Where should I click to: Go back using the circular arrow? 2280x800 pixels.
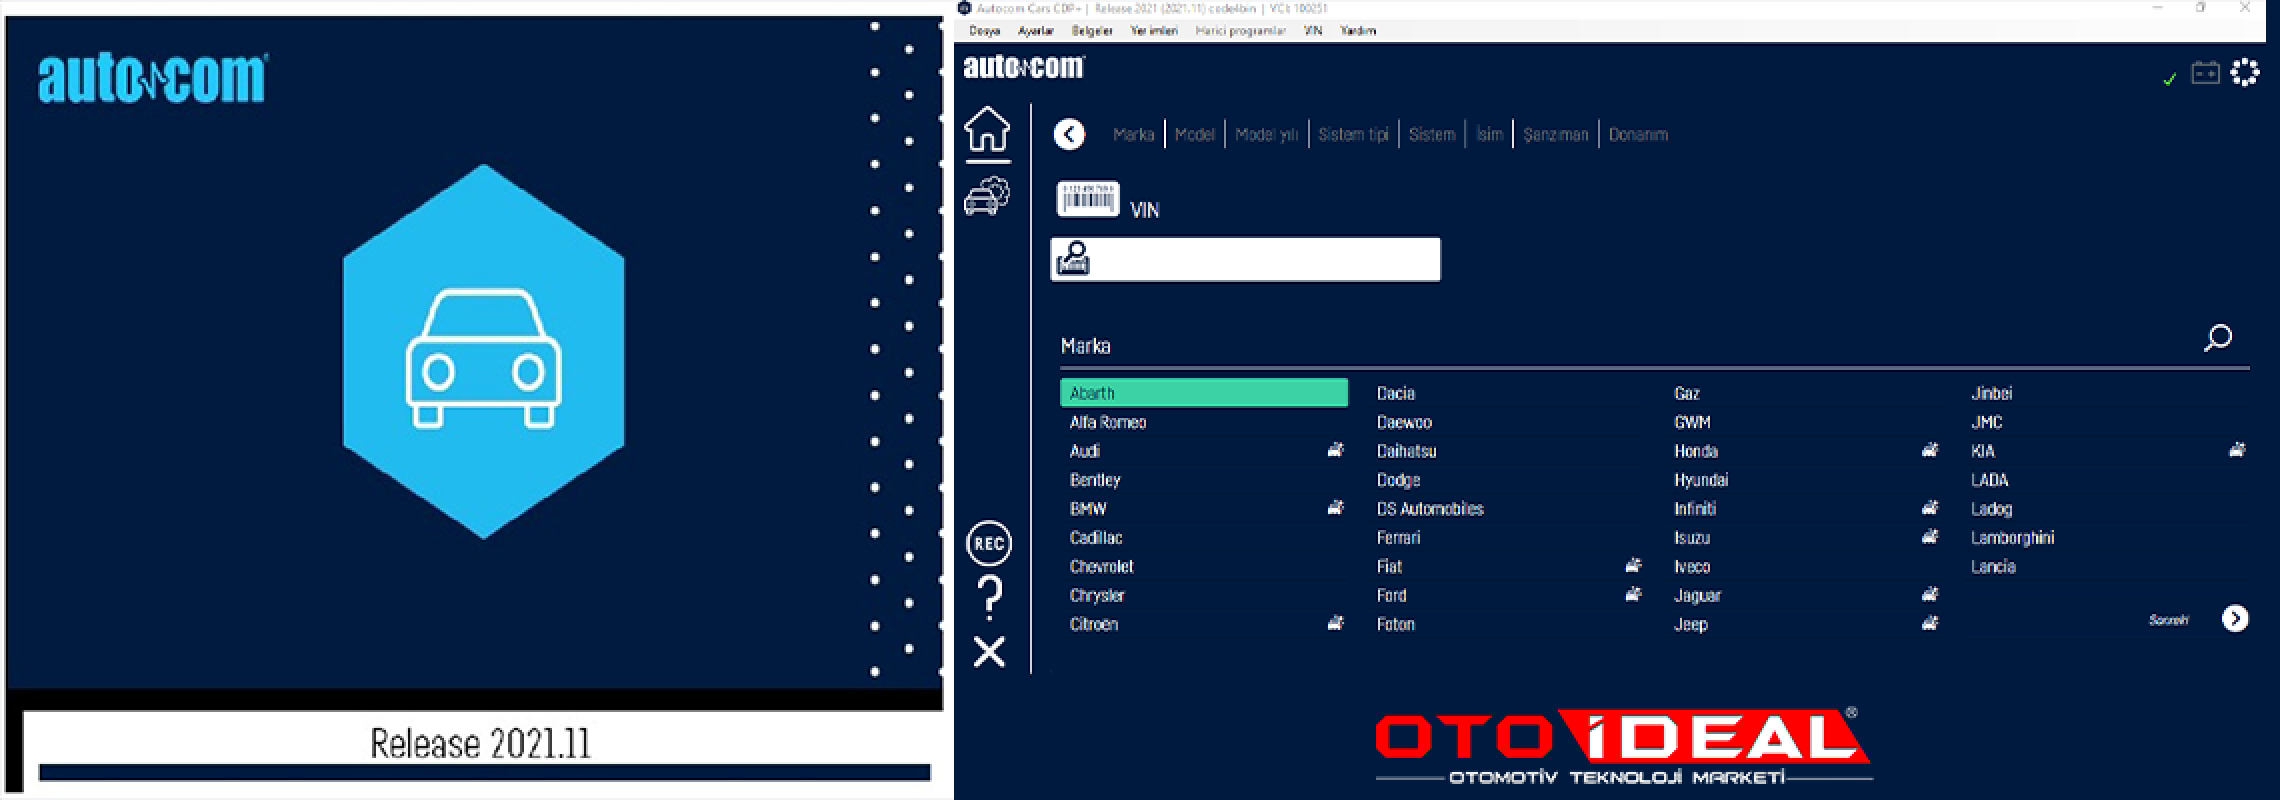point(1069,134)
